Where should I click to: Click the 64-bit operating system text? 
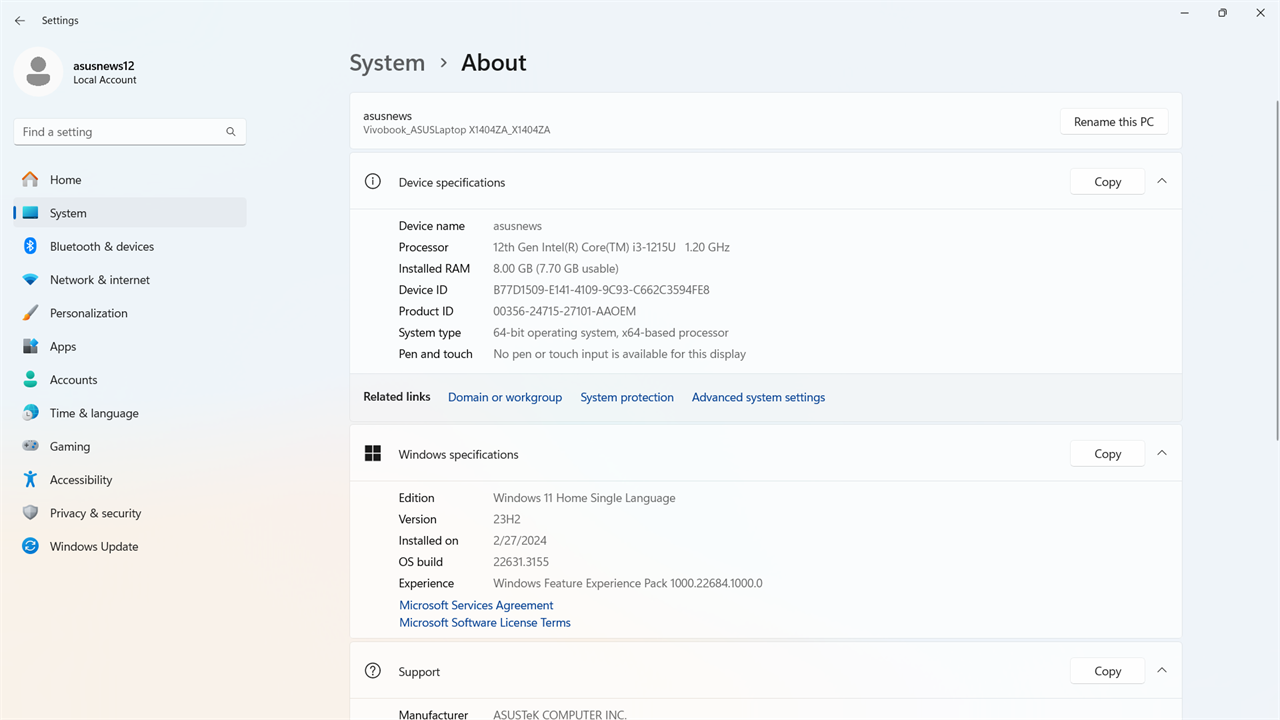[611, 333]
